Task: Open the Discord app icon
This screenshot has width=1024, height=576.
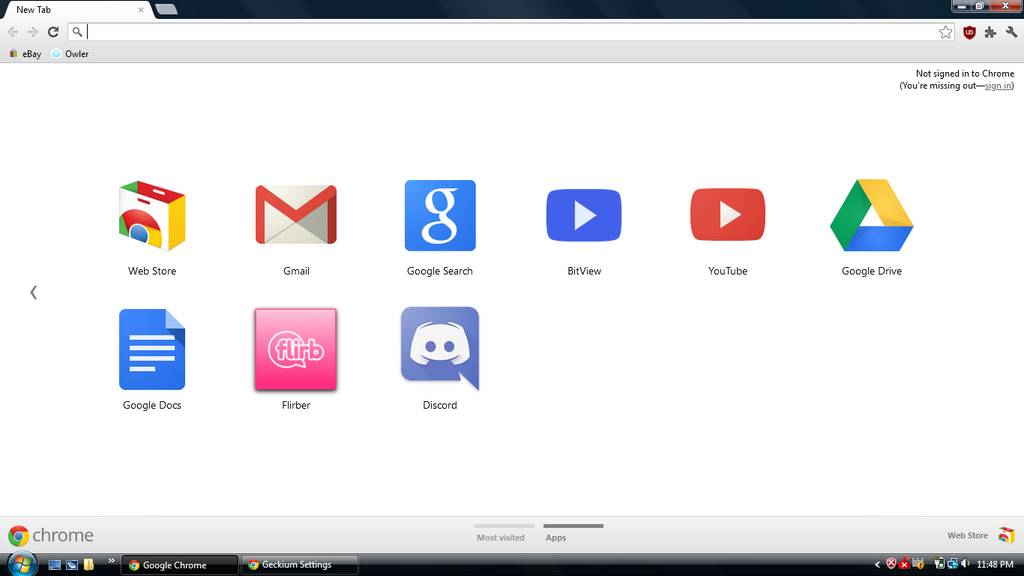Action: [440, 349]
